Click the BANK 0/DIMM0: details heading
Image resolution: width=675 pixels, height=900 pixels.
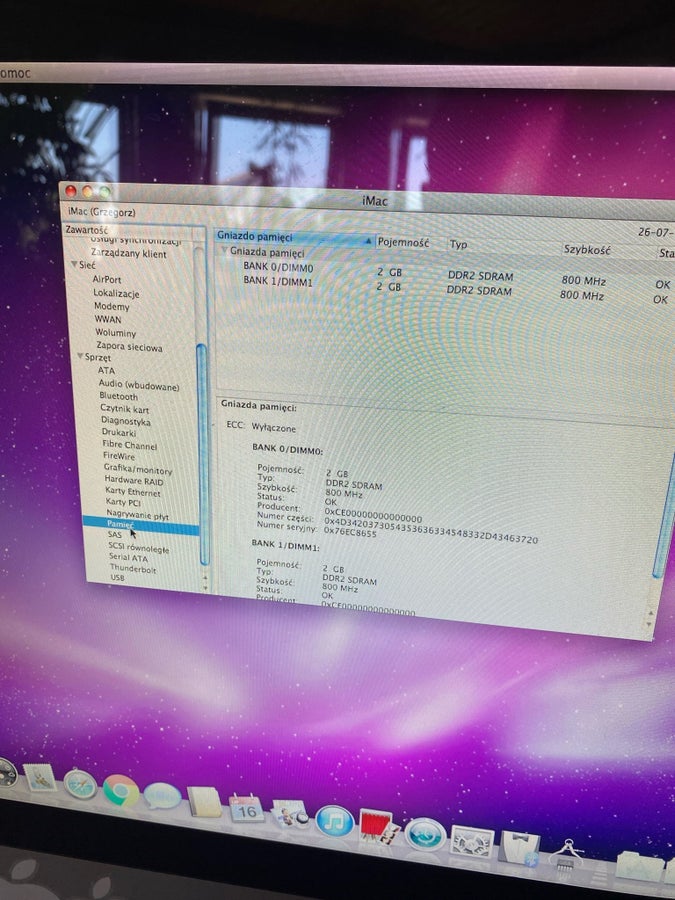tap(288, 450)
